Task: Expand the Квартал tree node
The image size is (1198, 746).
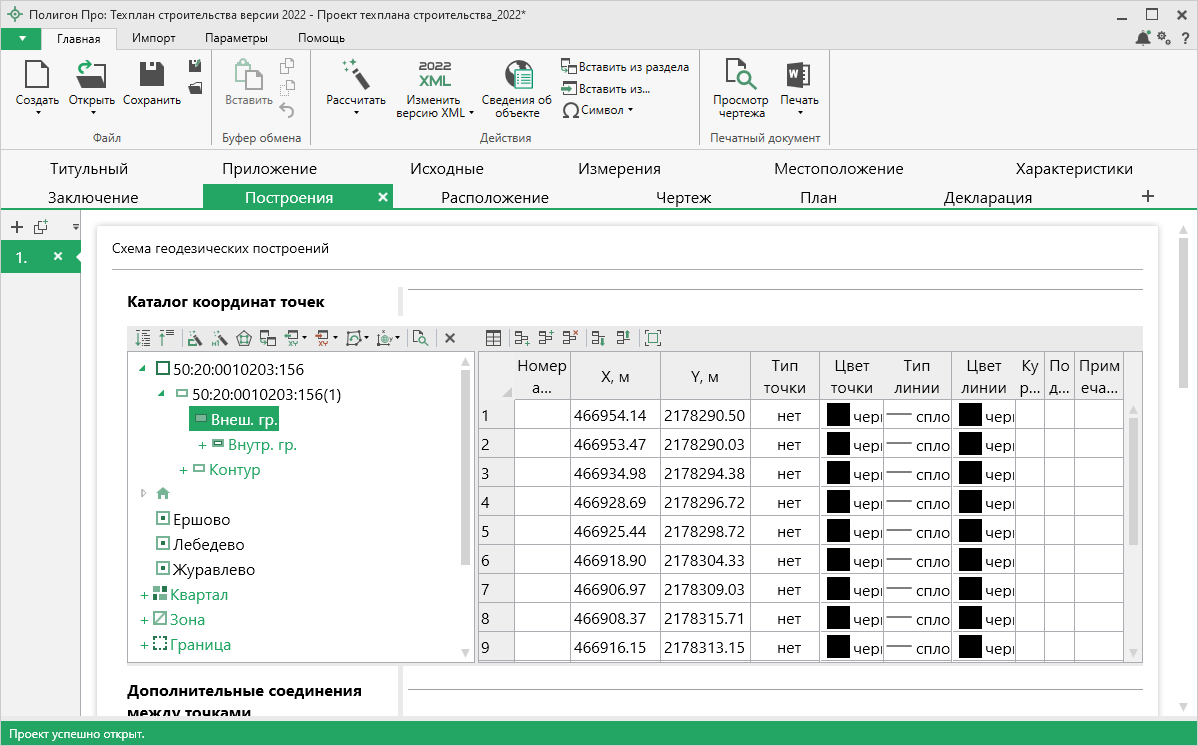Action: tap(145, 596)
